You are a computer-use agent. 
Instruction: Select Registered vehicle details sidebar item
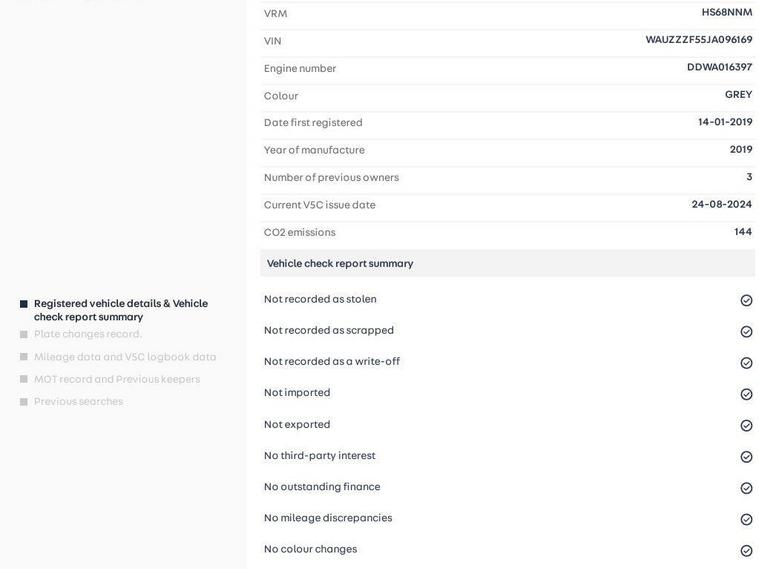coord(120,310)
